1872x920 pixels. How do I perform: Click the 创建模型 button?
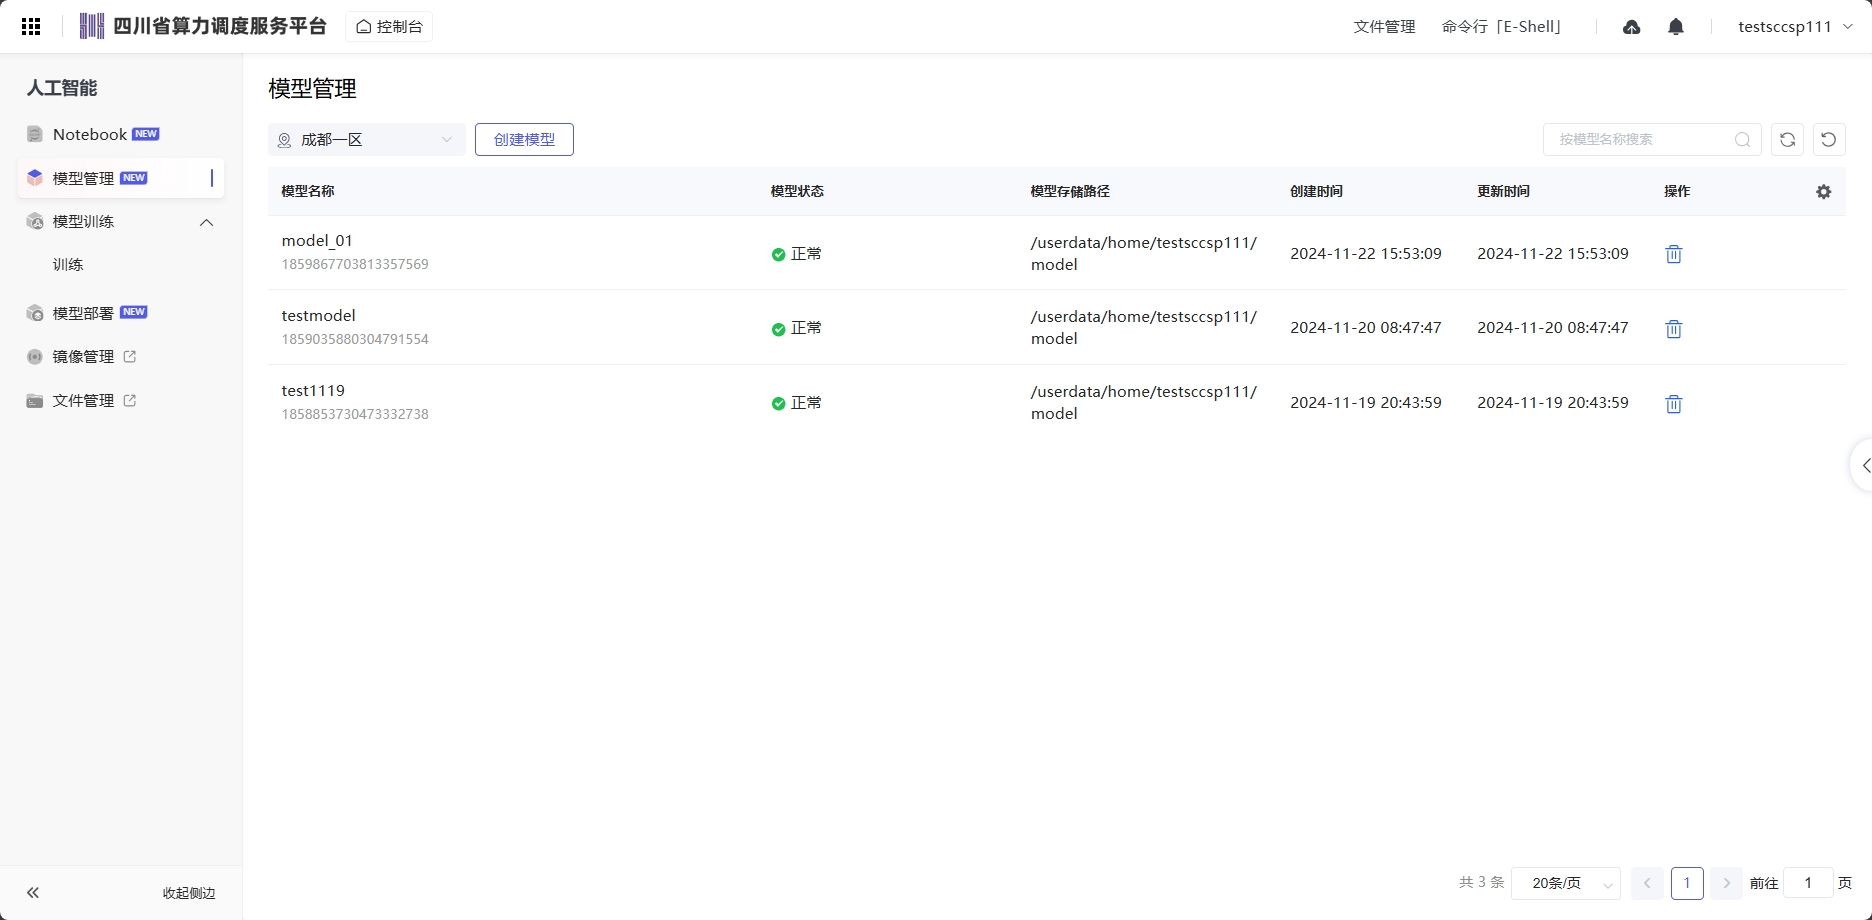(x=524, y=140)
